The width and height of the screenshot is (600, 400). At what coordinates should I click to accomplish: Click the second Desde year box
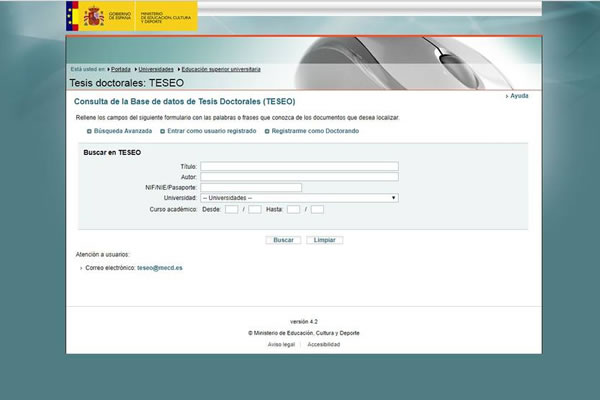pyautogui.click(x=255, y=209)
